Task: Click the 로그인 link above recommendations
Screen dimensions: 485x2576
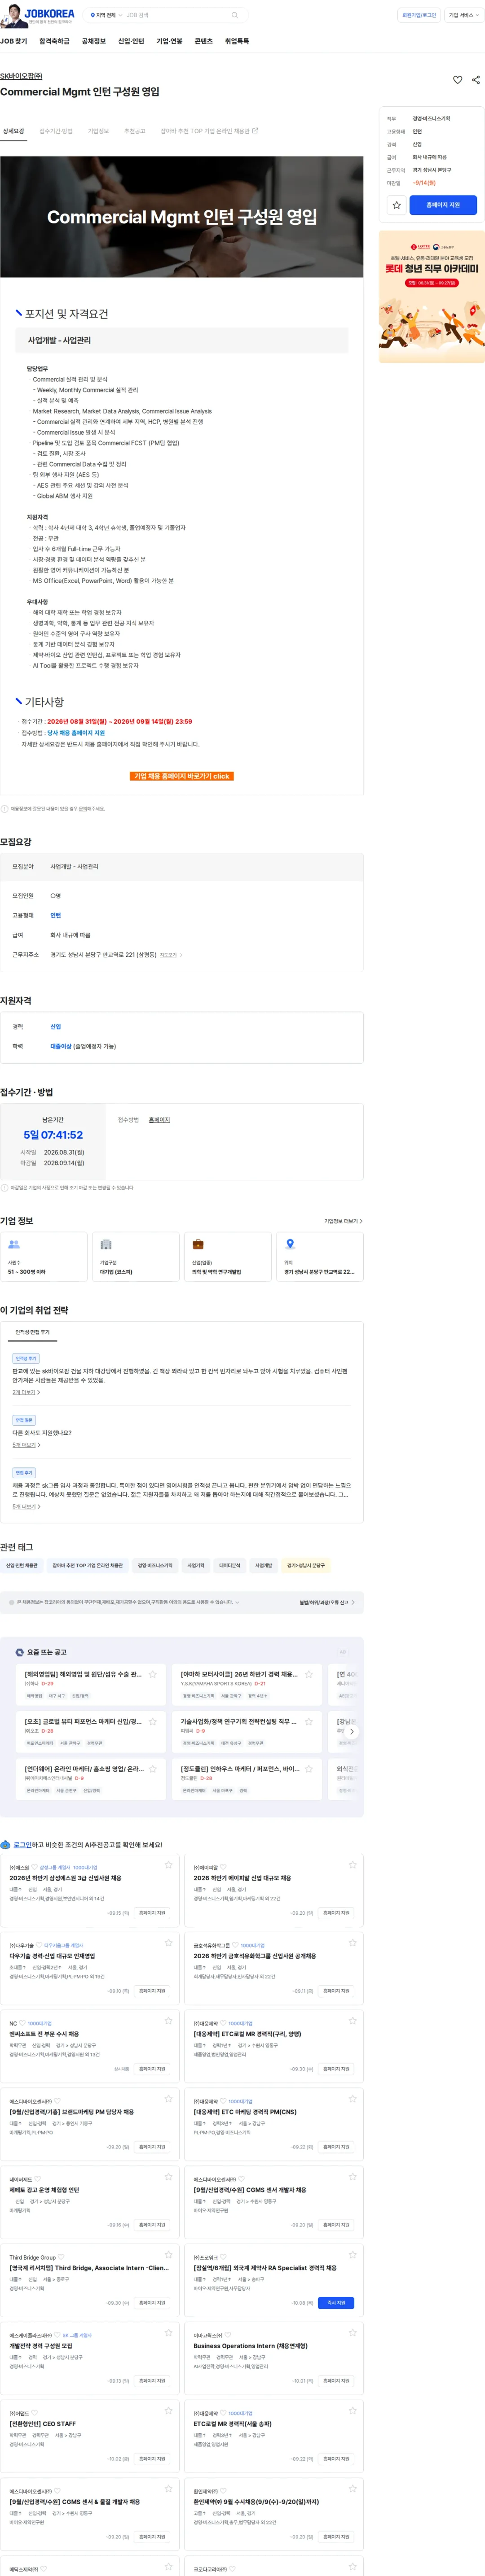Action: coord(22,1845)
